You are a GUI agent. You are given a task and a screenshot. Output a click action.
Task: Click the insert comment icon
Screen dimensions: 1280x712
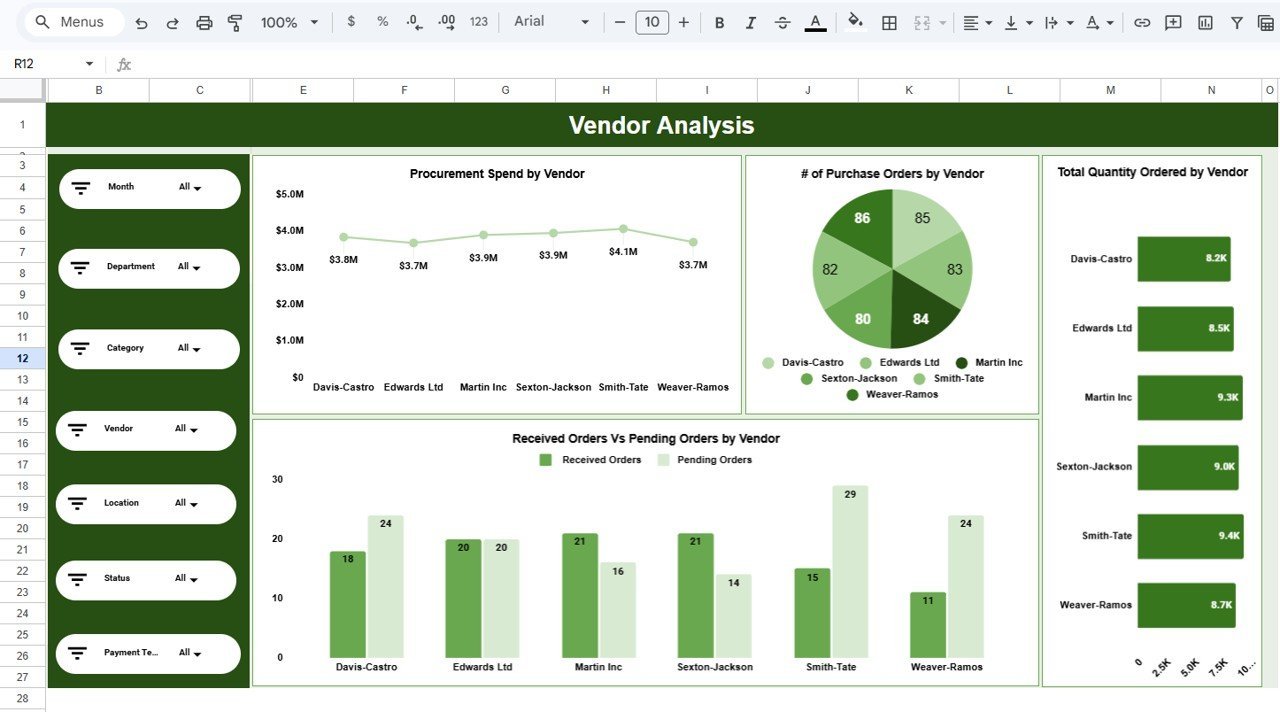(1173, 22)
